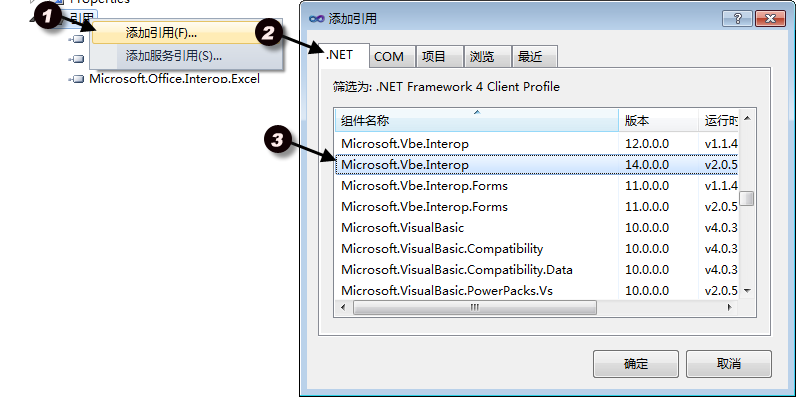796x397 pixels.
Task: Click the Microsoft.Office.Interop.Excel reference icon
Action: point(77,79)
